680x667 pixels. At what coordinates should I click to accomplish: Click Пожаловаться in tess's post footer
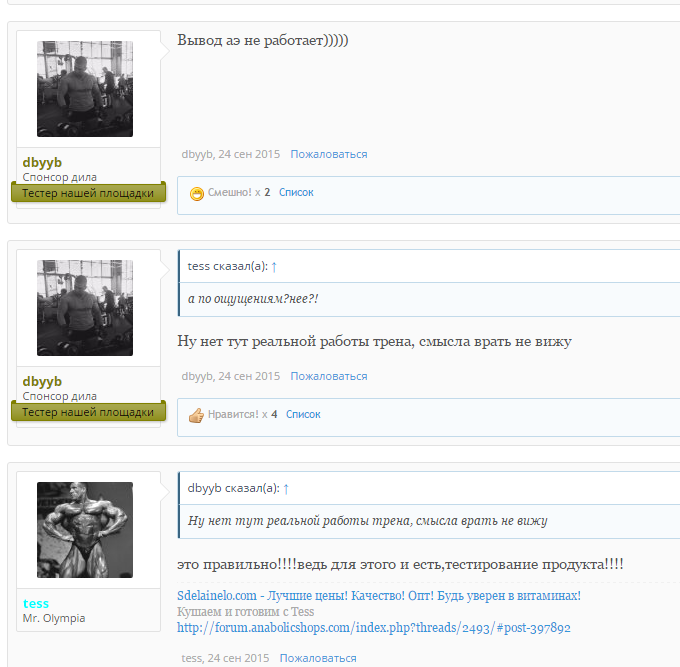pyautogui.click(x=317, y=658)
